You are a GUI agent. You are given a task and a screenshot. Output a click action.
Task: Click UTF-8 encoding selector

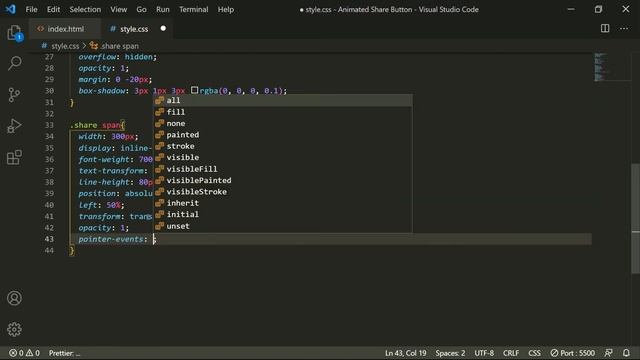[x=484, y=353]
